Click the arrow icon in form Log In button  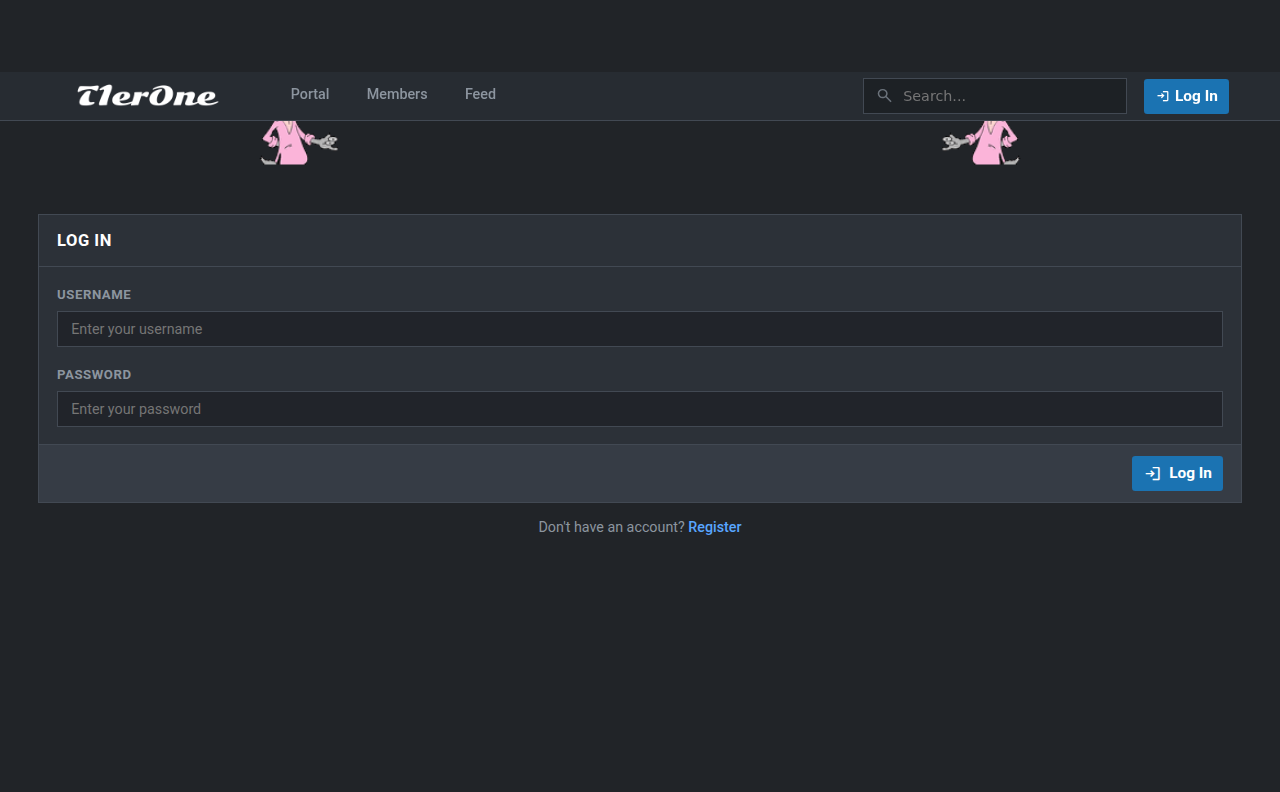(1153, 474)
